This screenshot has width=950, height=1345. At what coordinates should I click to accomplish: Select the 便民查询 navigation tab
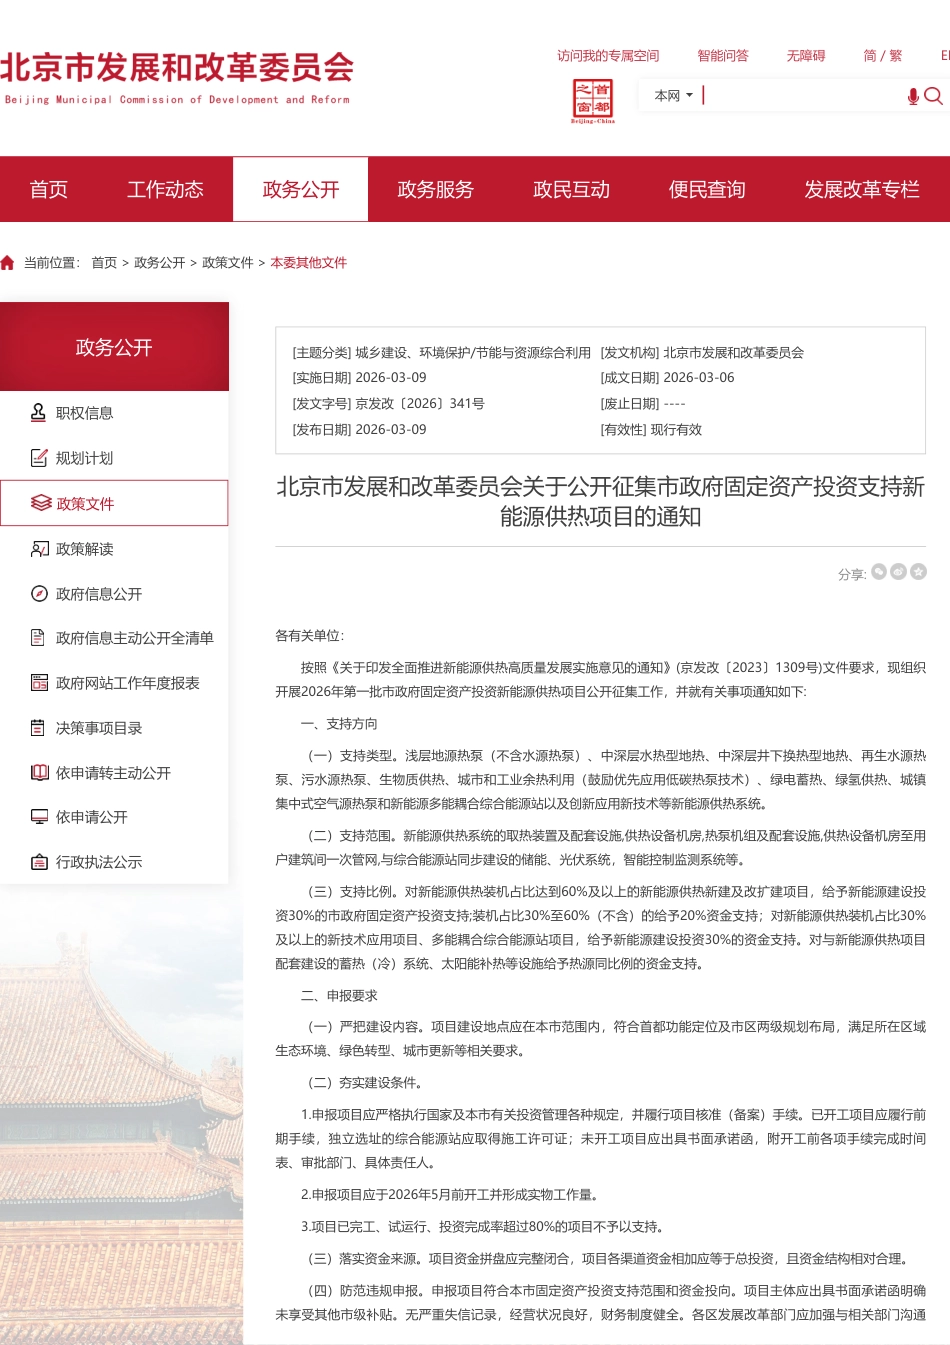tap(706, 189)
